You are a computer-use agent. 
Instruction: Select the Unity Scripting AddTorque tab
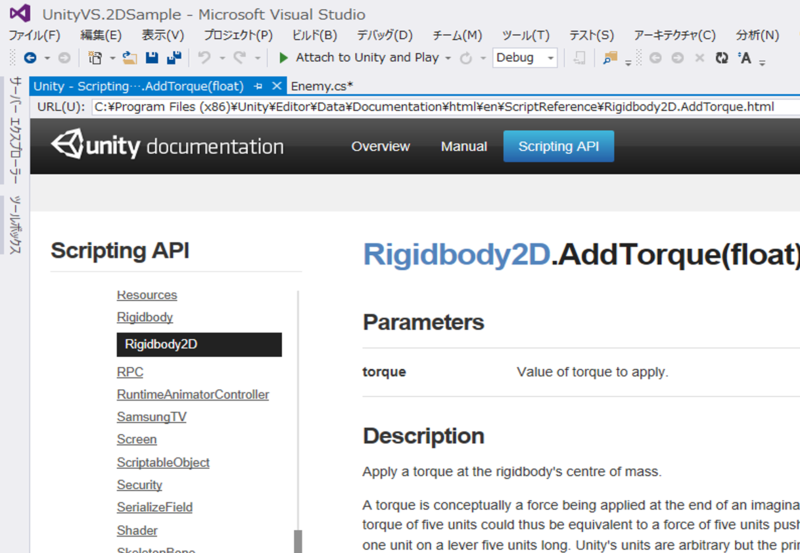(139, 86)
